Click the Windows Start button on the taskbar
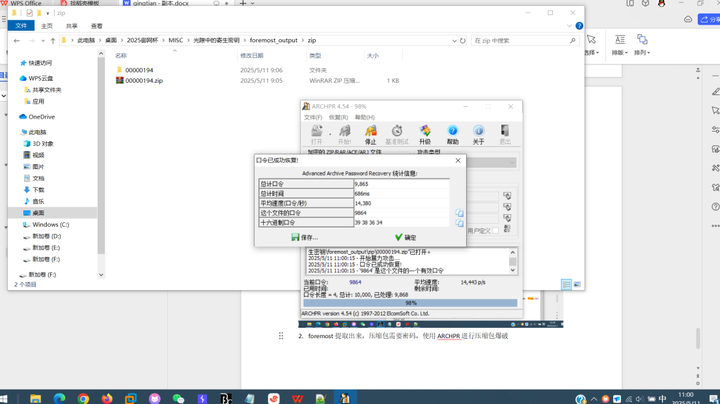 (x=4, y=398)
